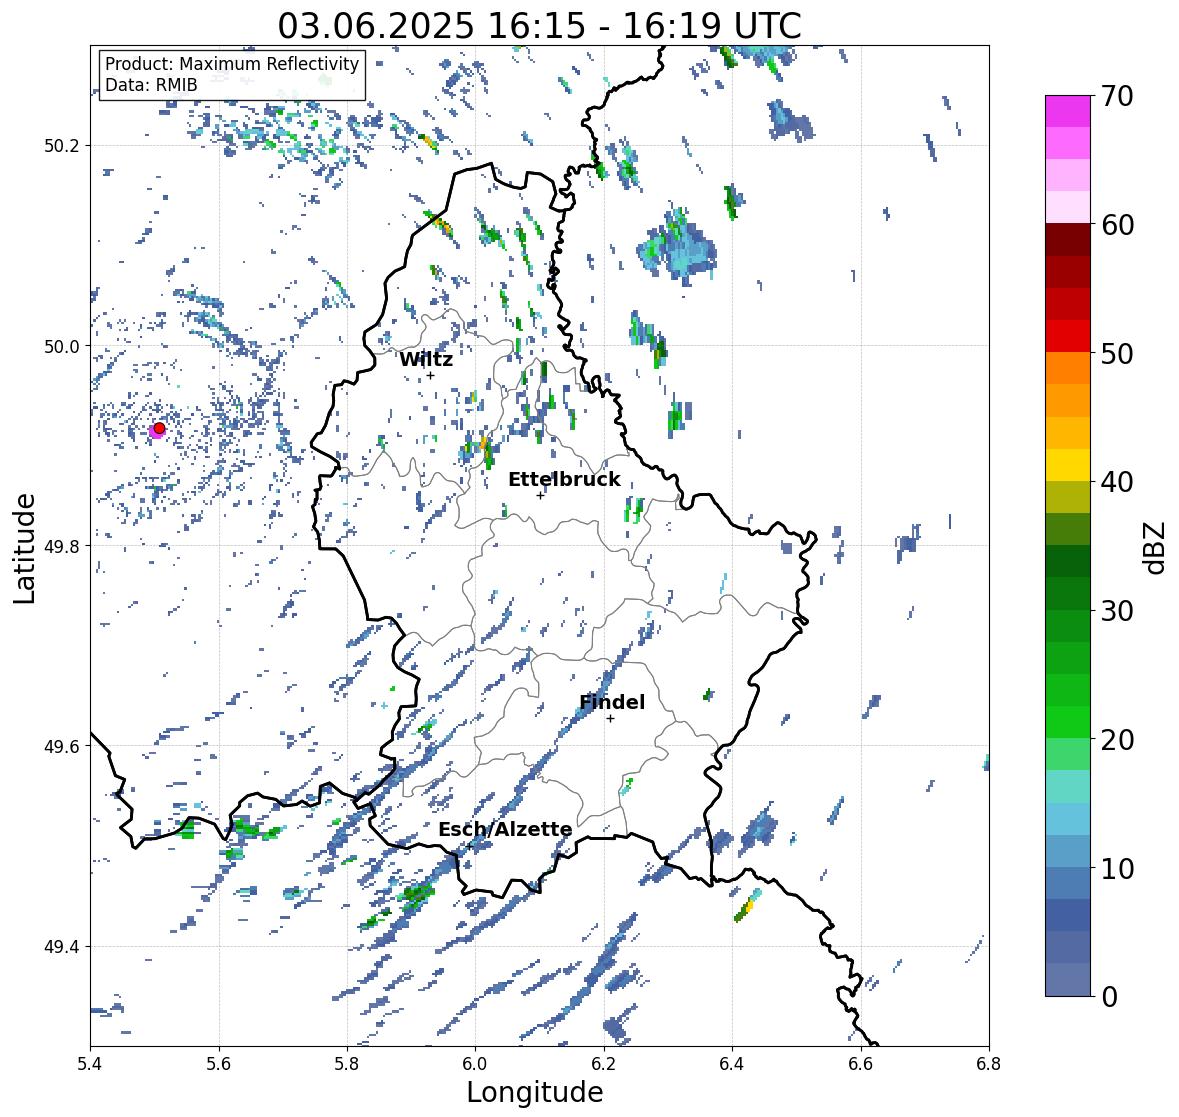Click the latitude tick label 49.6
This screenshot has height=1117, width=1179.
point(62,746)
